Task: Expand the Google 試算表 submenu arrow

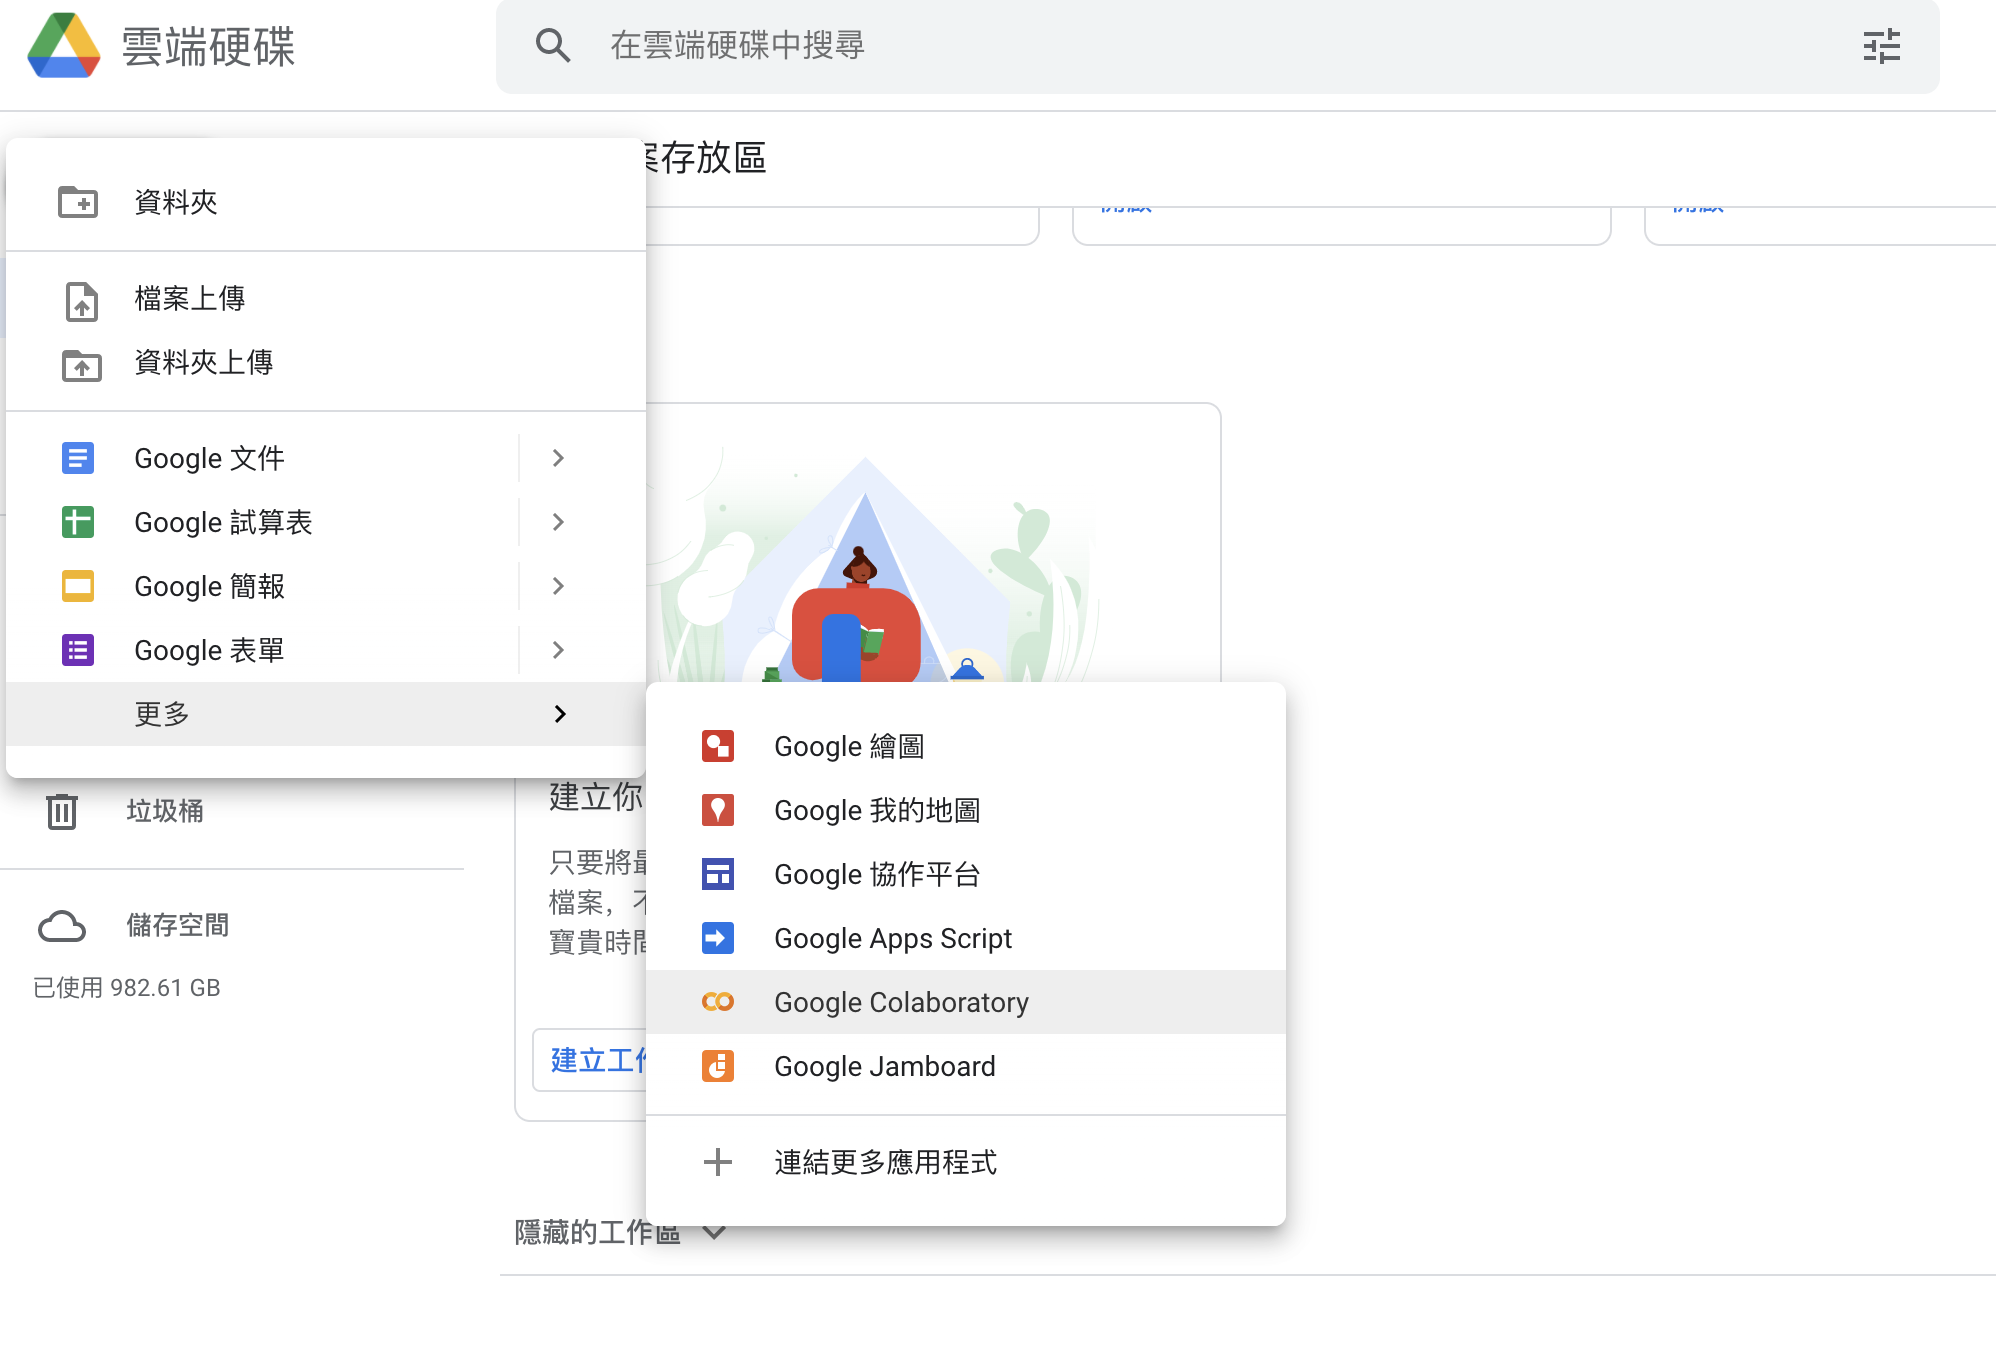Action: [x=557, y=522]
